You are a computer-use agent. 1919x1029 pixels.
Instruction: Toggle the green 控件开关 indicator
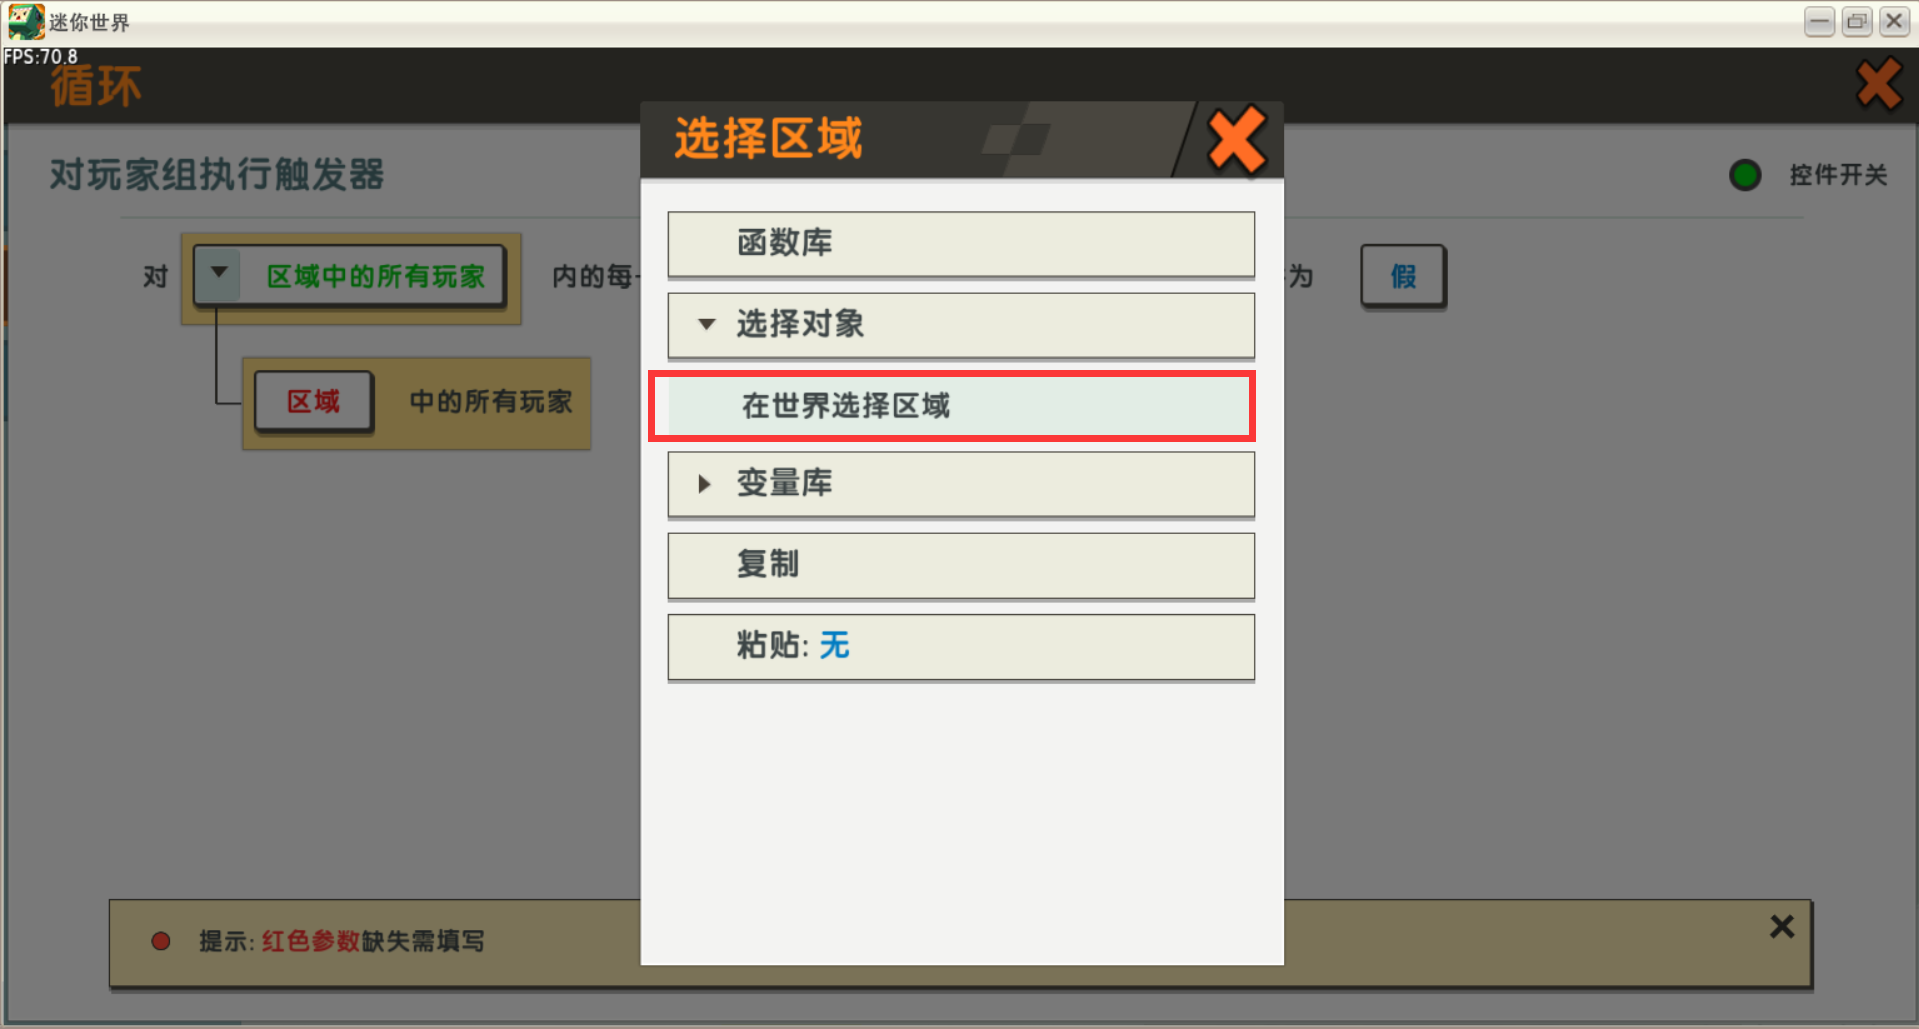(x=1745, y=175)
